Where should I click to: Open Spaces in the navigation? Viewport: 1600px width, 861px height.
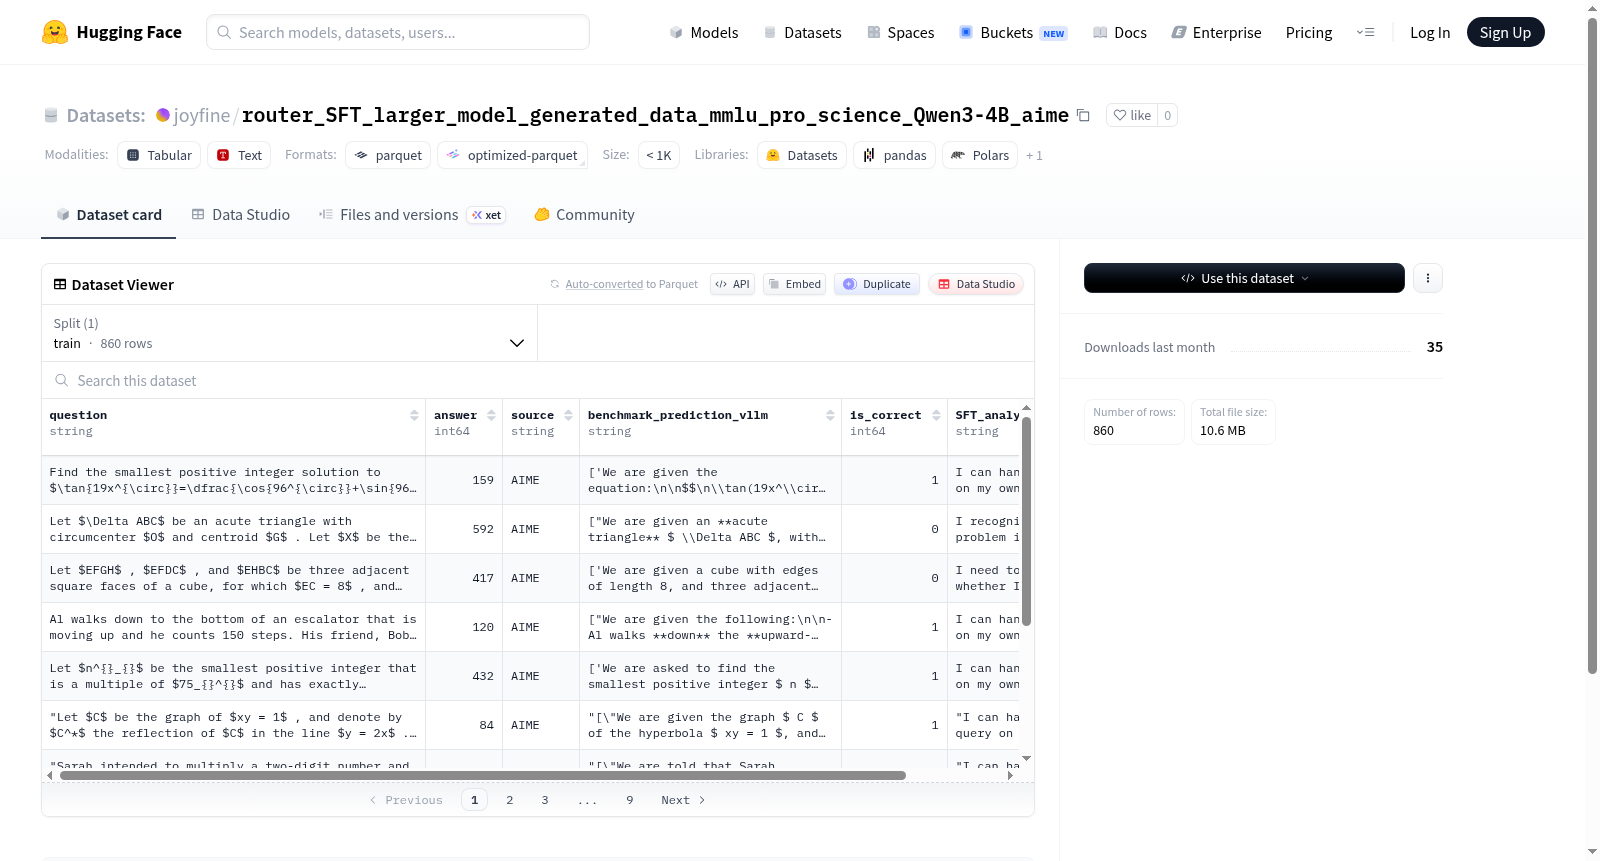(901, 32)
